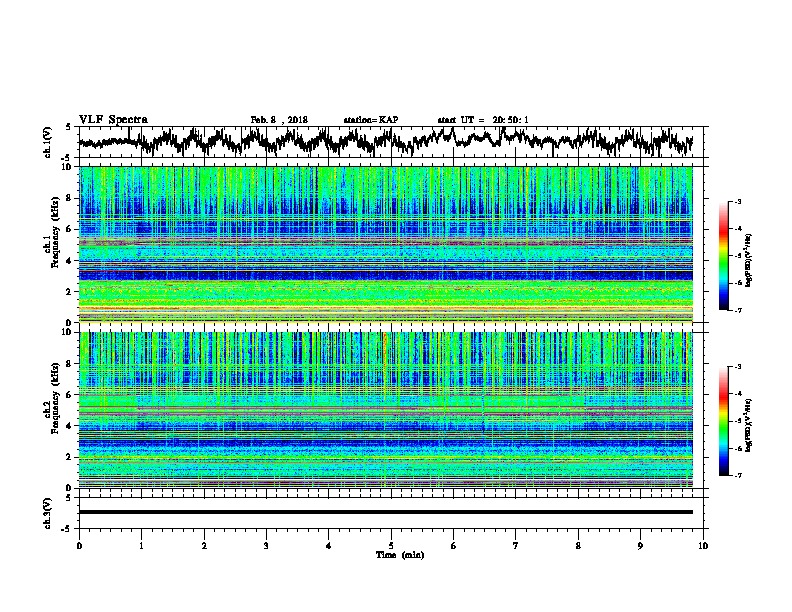Click the 'VLF Spectra' title text
Screen dimensions: 792x612
click(113, 120)
